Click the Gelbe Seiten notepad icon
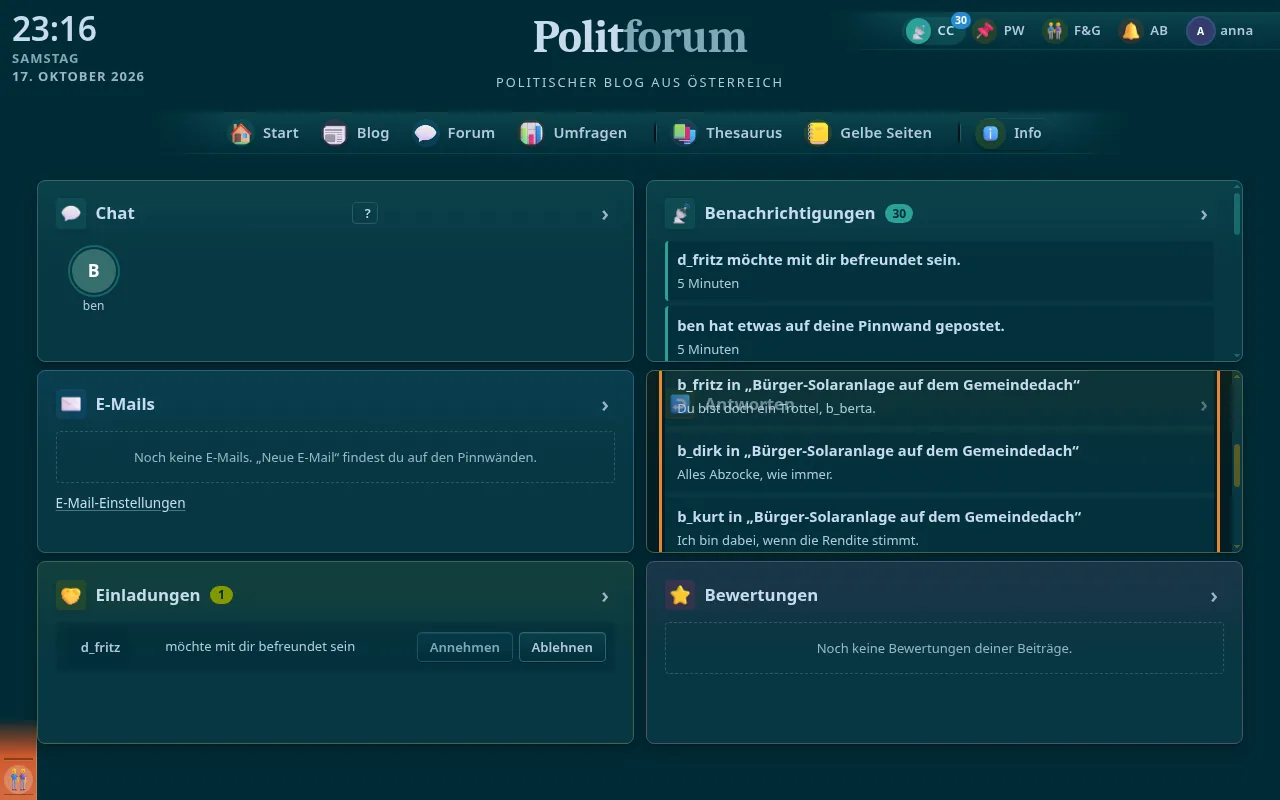Viewport: 1280px width, 800px height. 819,133
